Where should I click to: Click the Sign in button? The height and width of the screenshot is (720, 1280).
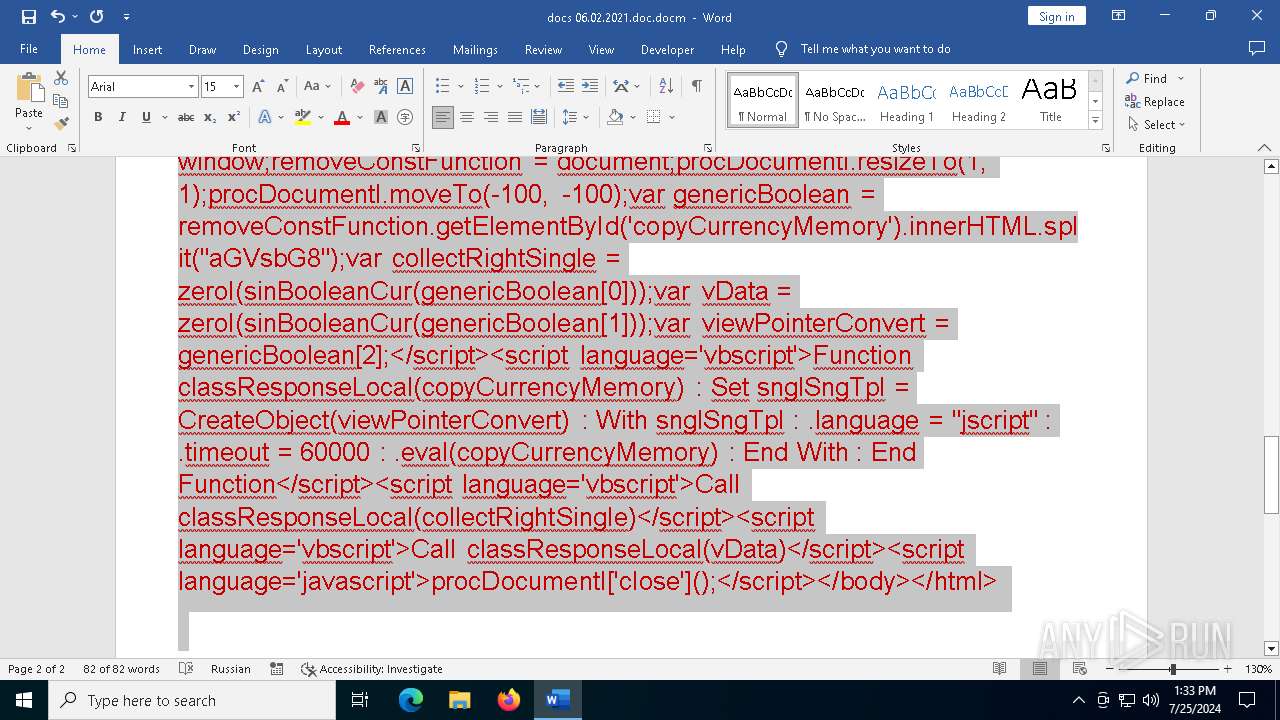click(1056, 16)
